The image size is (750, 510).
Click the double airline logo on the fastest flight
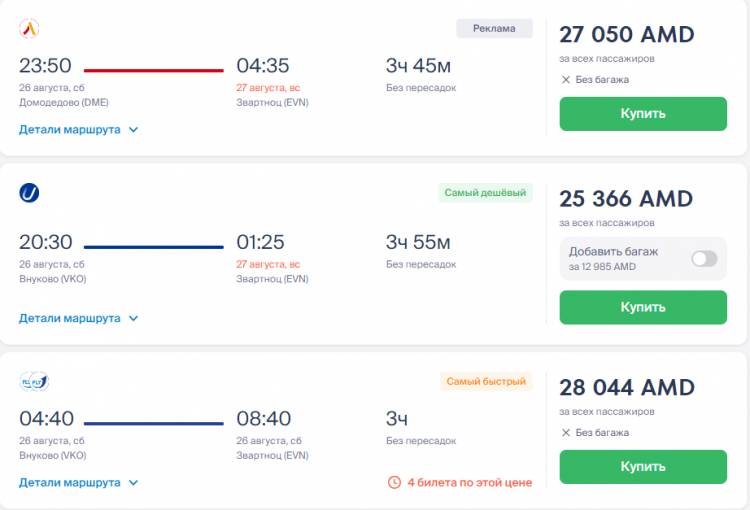click(34, 382)
